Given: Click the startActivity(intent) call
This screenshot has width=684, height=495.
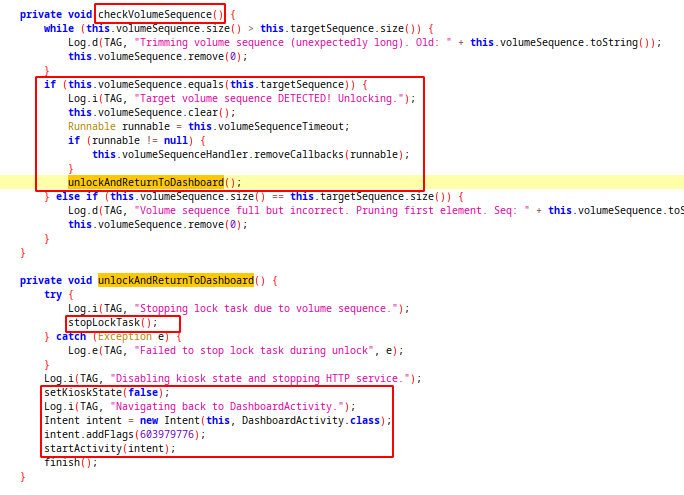Looking at the screenshot, I should coord(108,448).
